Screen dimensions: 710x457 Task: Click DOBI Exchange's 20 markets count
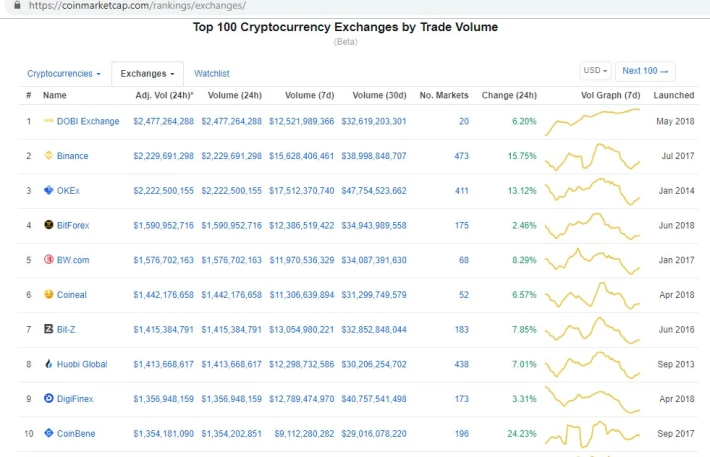click(x=464, y=121)
